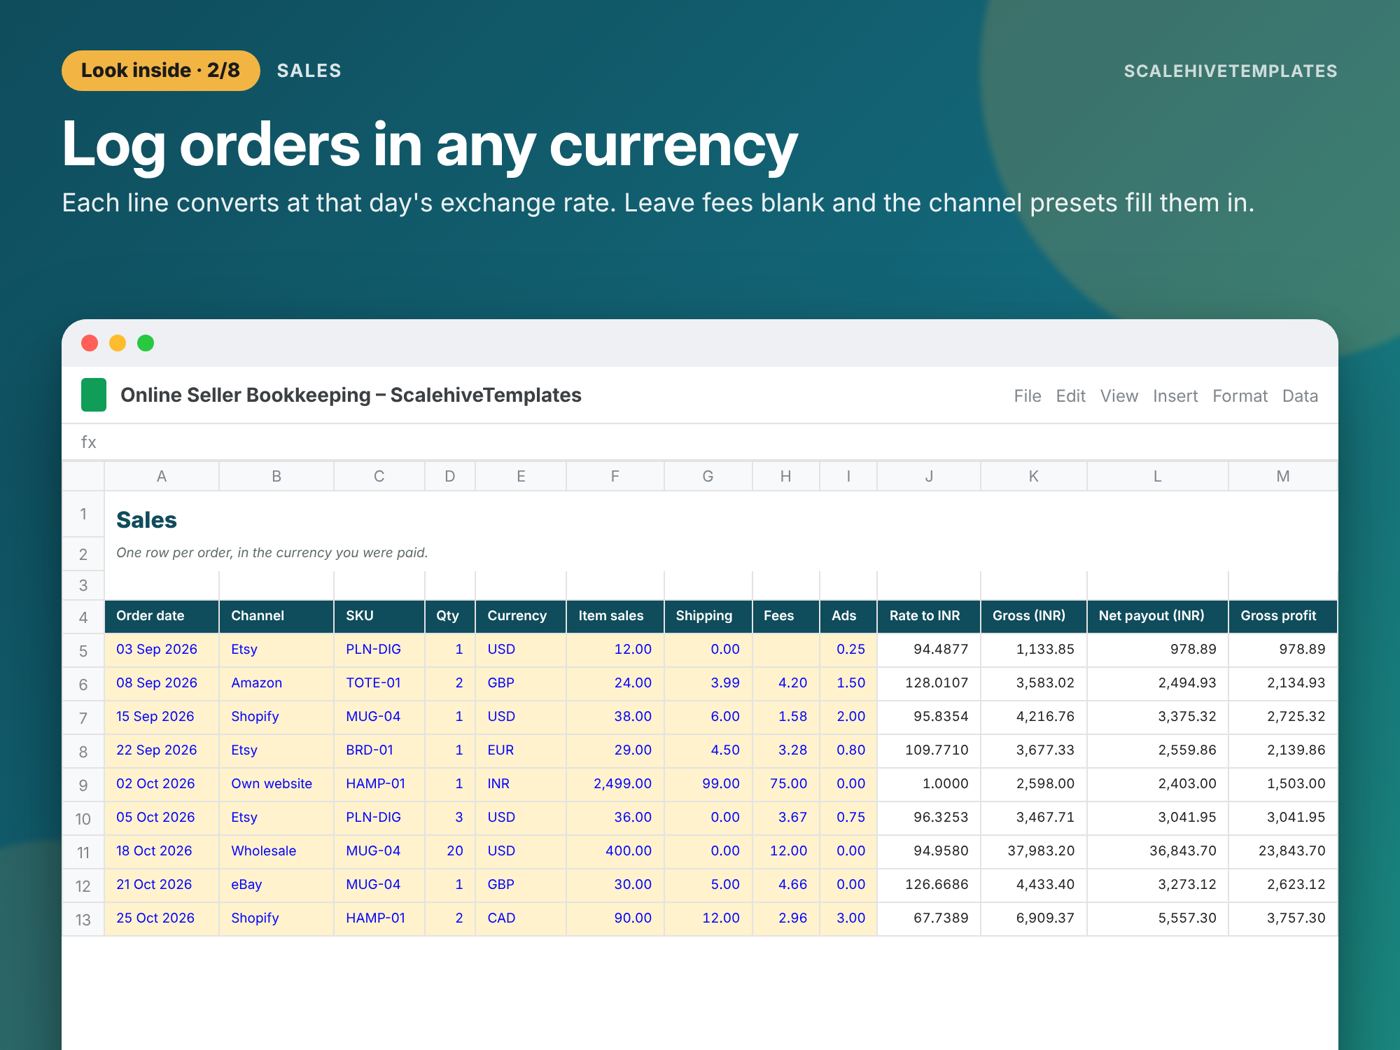Select the CAD currency cell
The height and width of the screenshot is (1050, 1400).
coord(520,918)
